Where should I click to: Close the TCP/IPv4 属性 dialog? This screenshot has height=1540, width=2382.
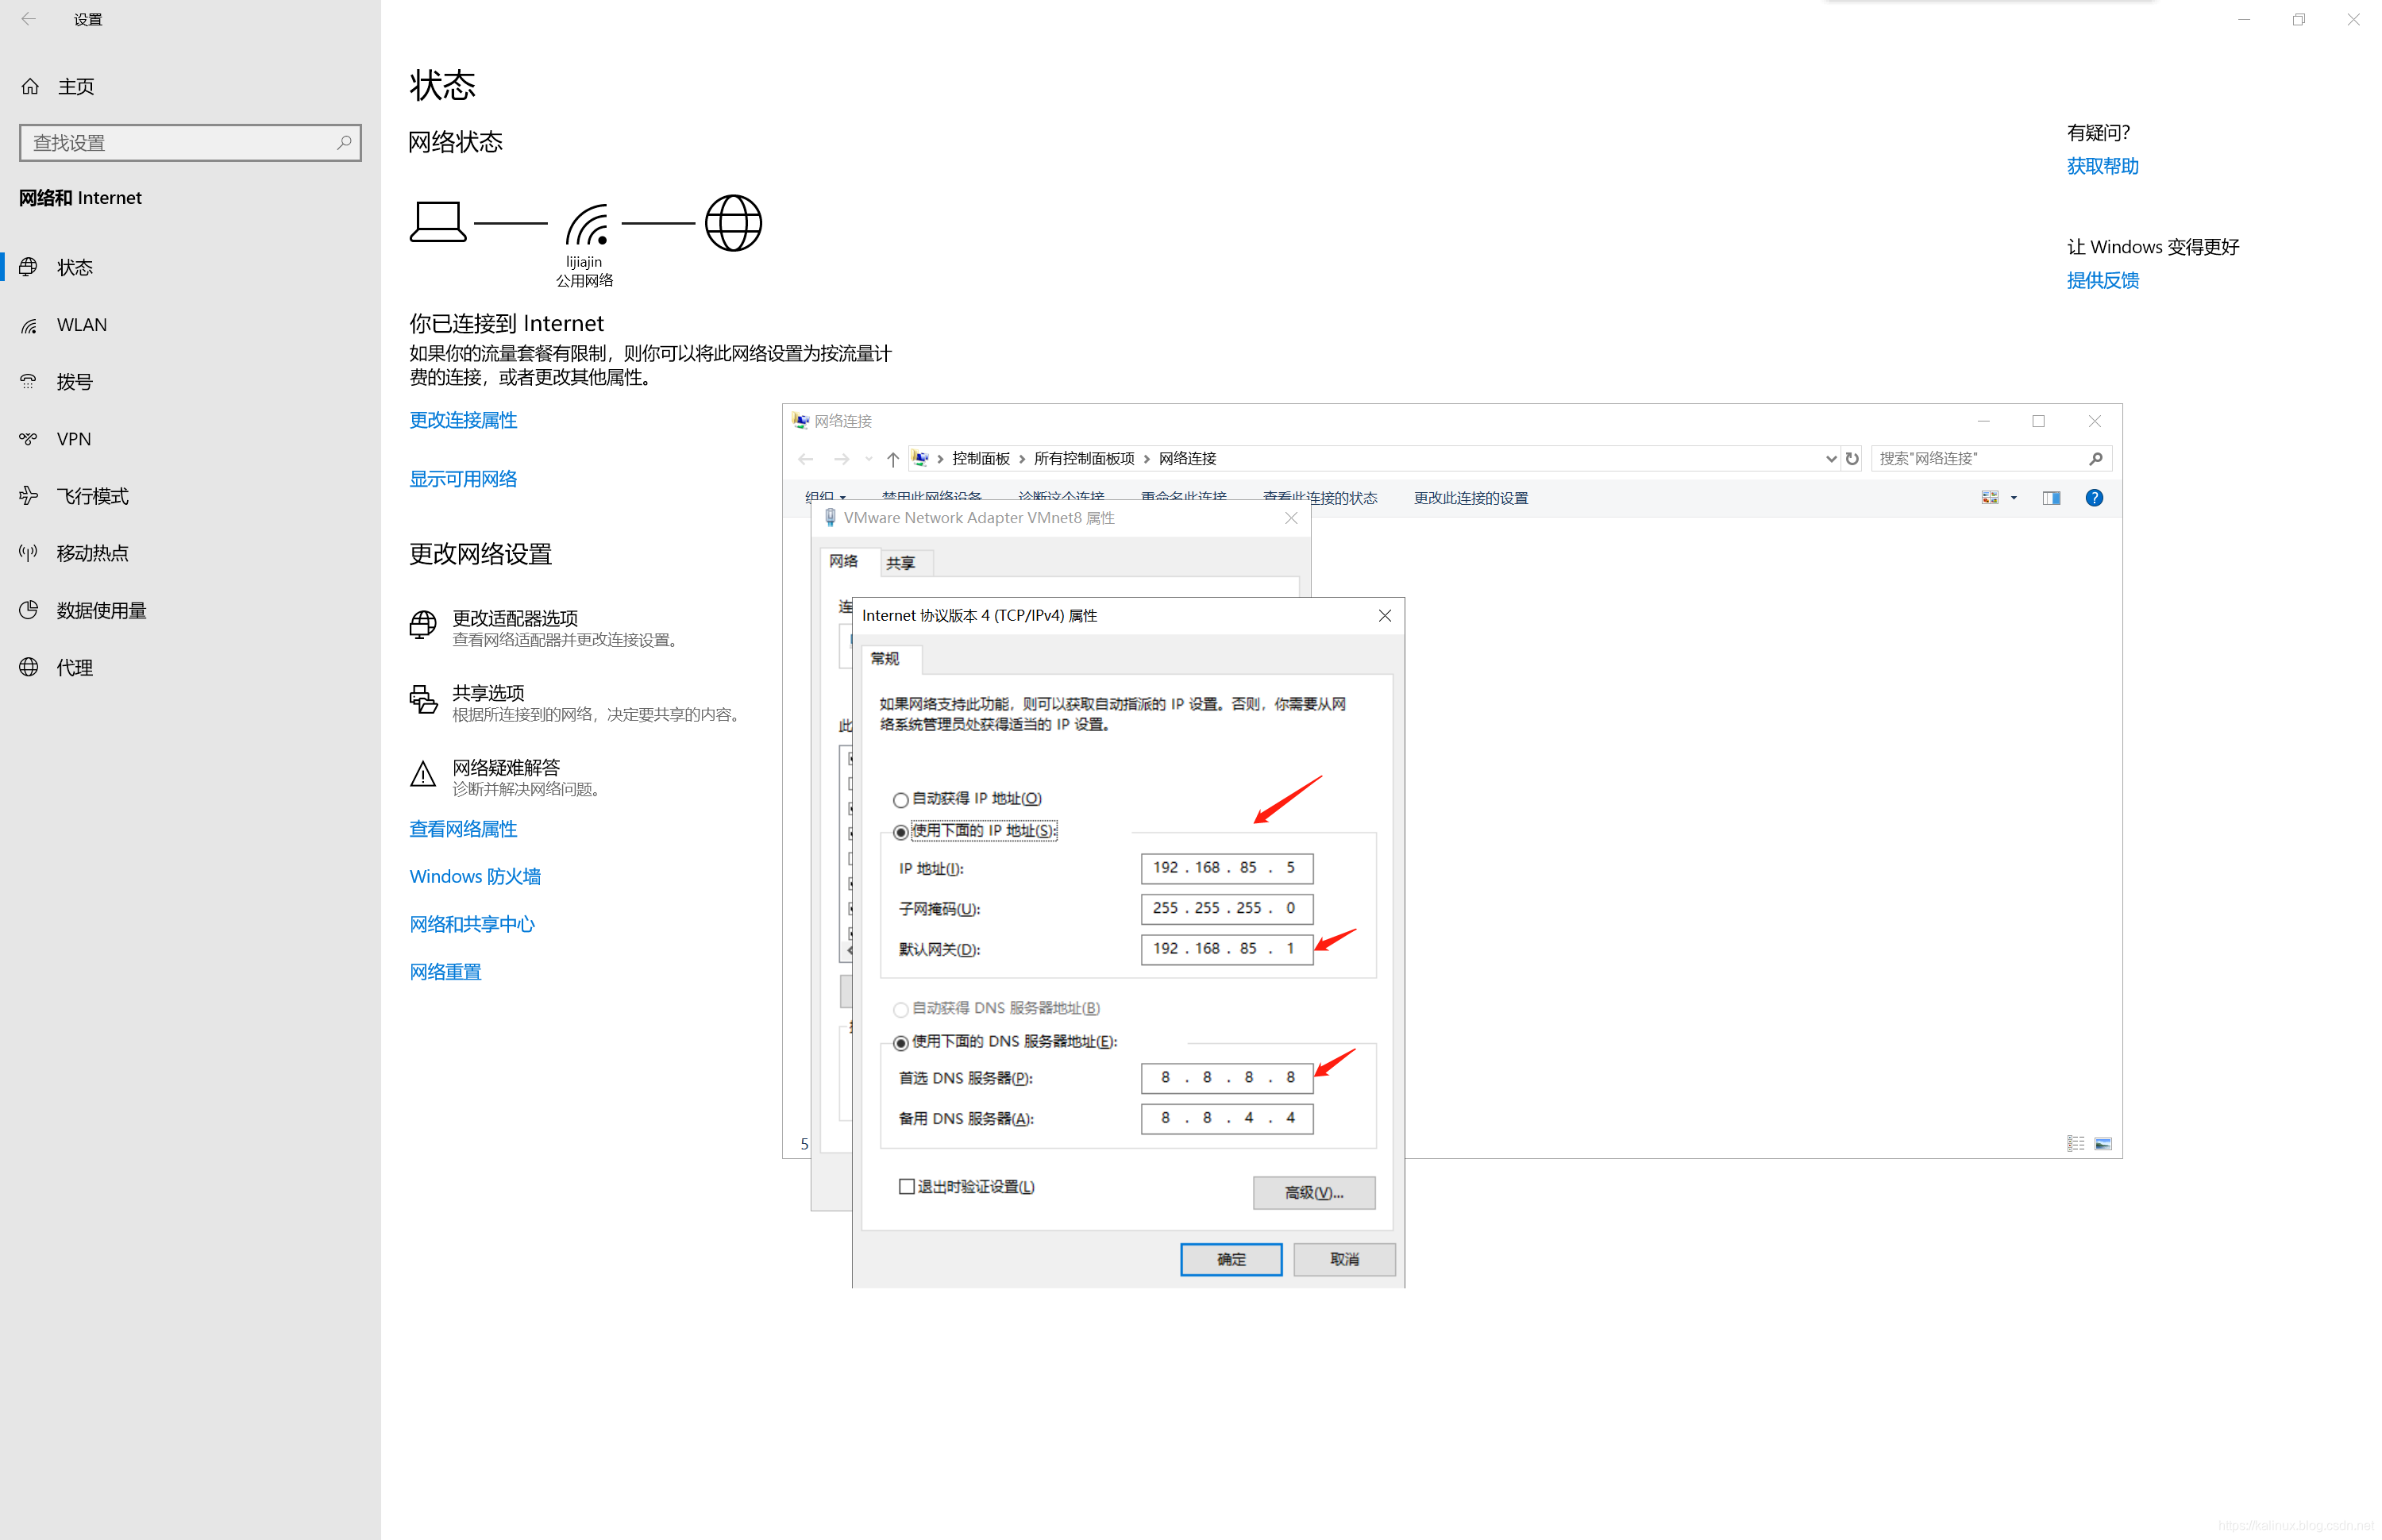tap(1384, 616)
